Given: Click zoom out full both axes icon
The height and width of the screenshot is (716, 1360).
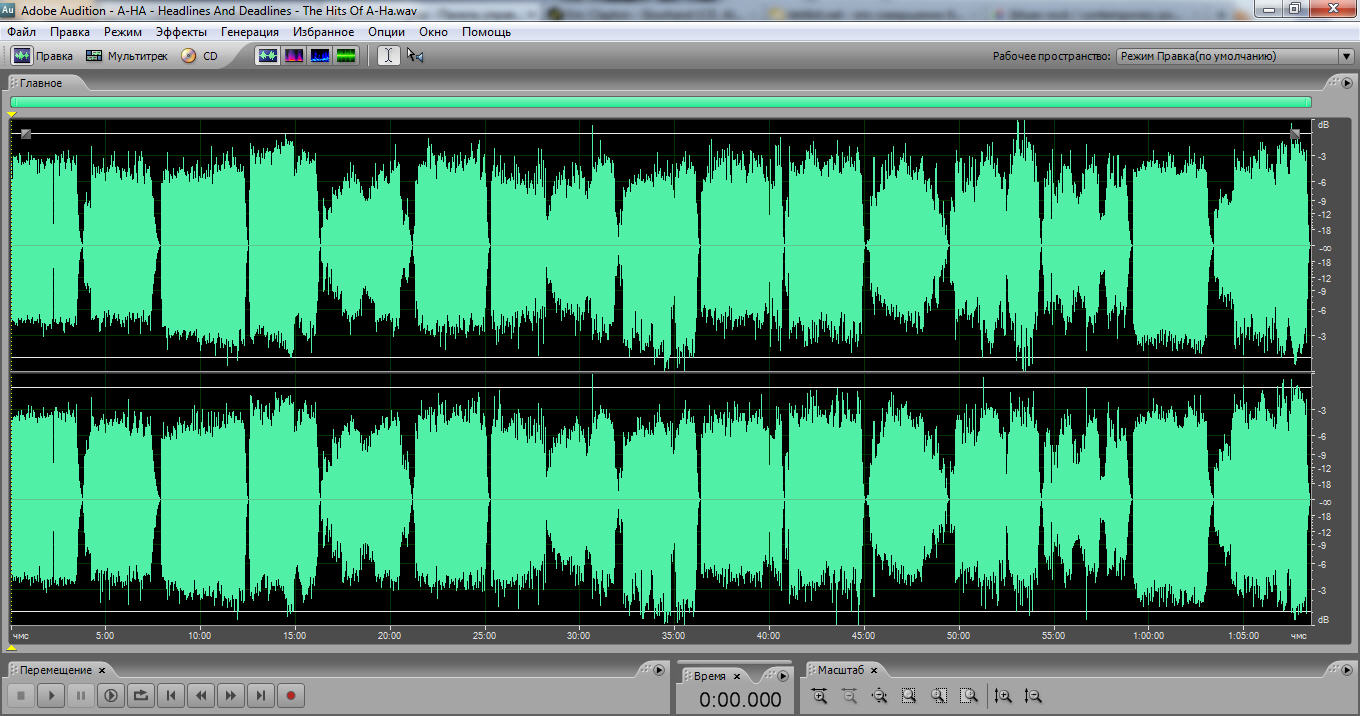Looking at the screenshot, I should (879, 696).
